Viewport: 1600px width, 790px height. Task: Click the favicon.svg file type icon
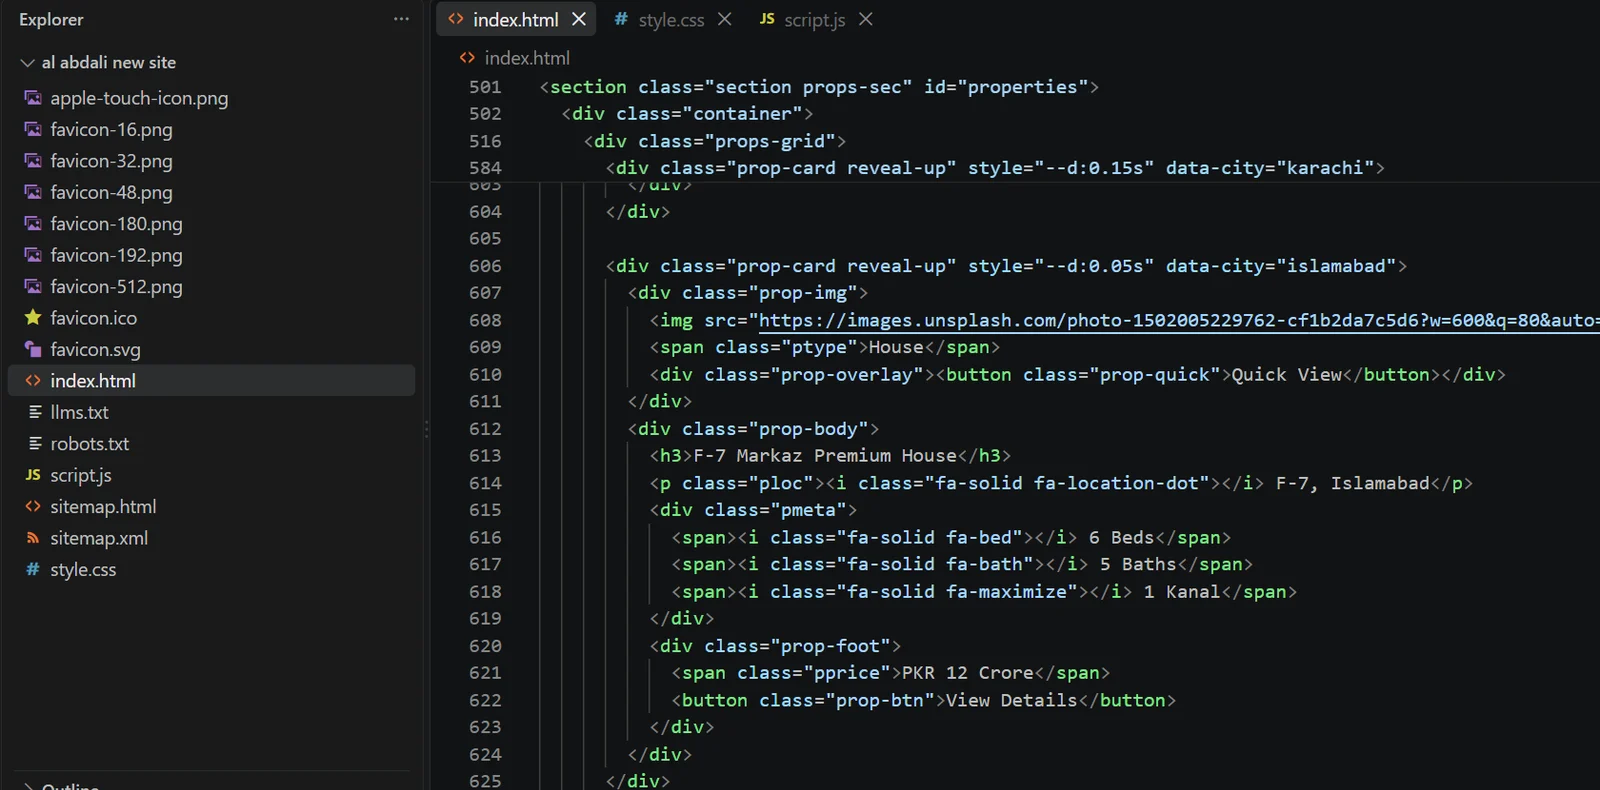[33, 349]
